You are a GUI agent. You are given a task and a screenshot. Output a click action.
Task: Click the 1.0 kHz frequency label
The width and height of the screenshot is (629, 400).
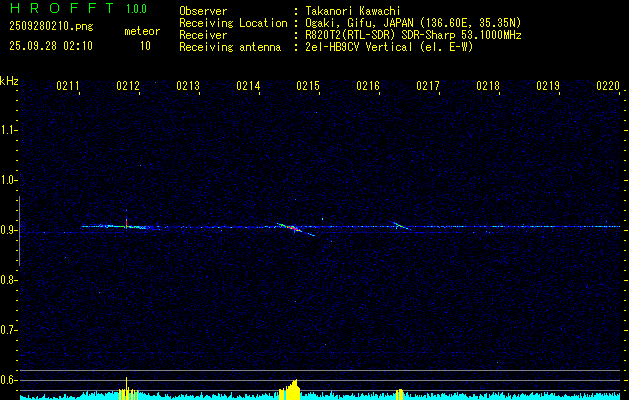tap(8, 180)
